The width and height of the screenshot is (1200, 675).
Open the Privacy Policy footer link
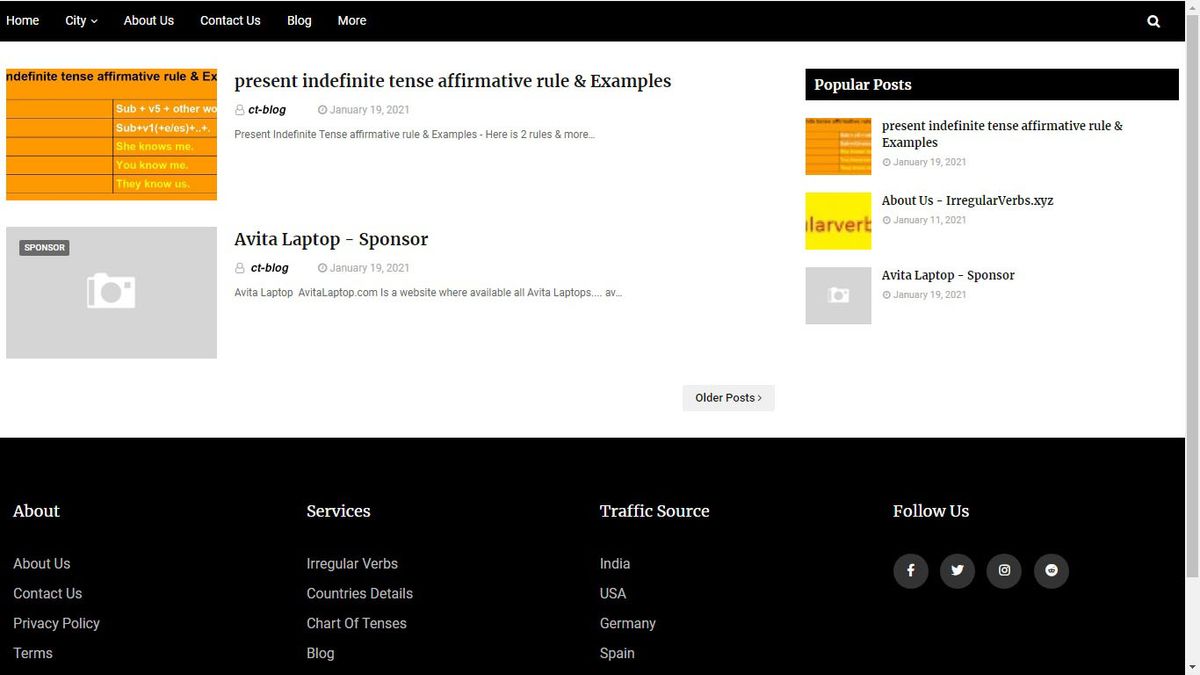click(56, 623)
